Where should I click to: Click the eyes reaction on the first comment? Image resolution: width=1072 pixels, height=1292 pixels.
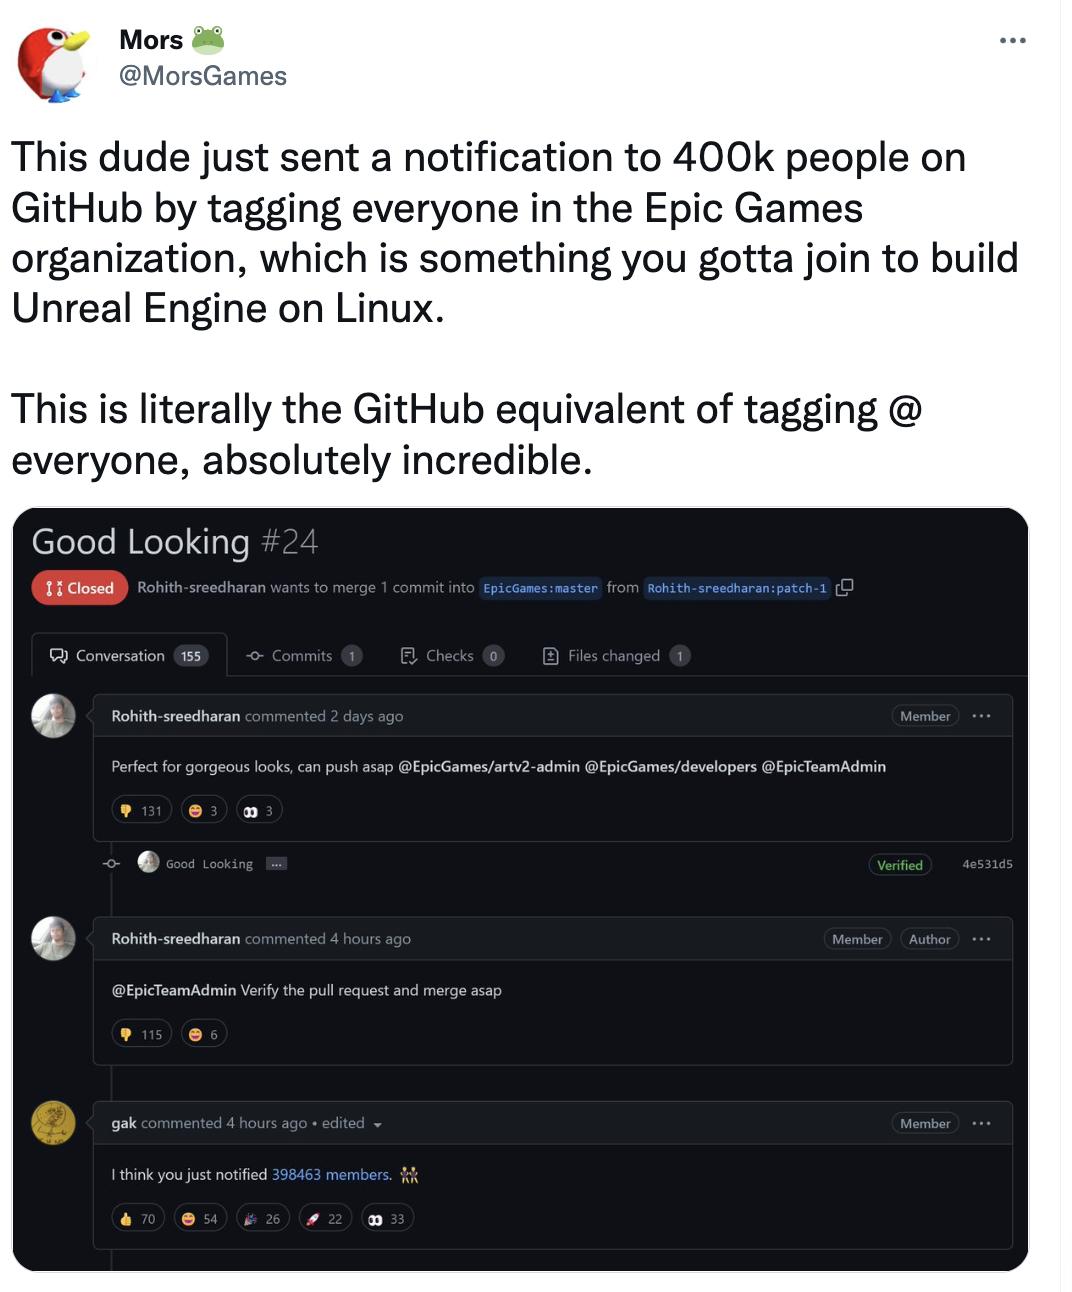click(258, 810)
